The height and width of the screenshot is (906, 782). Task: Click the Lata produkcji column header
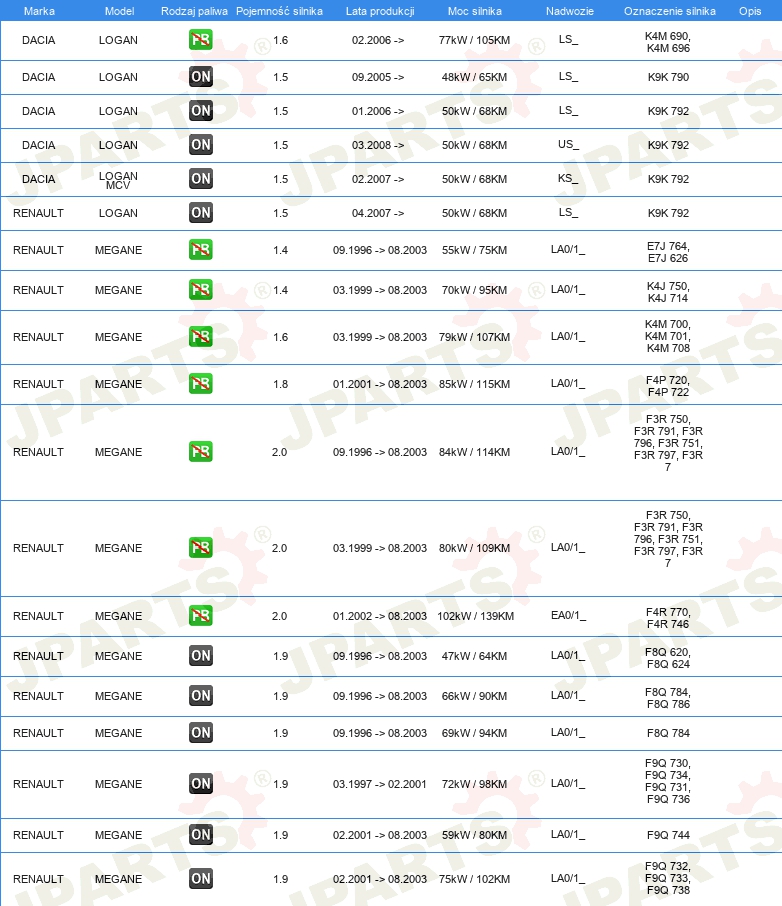coord(380,11)
